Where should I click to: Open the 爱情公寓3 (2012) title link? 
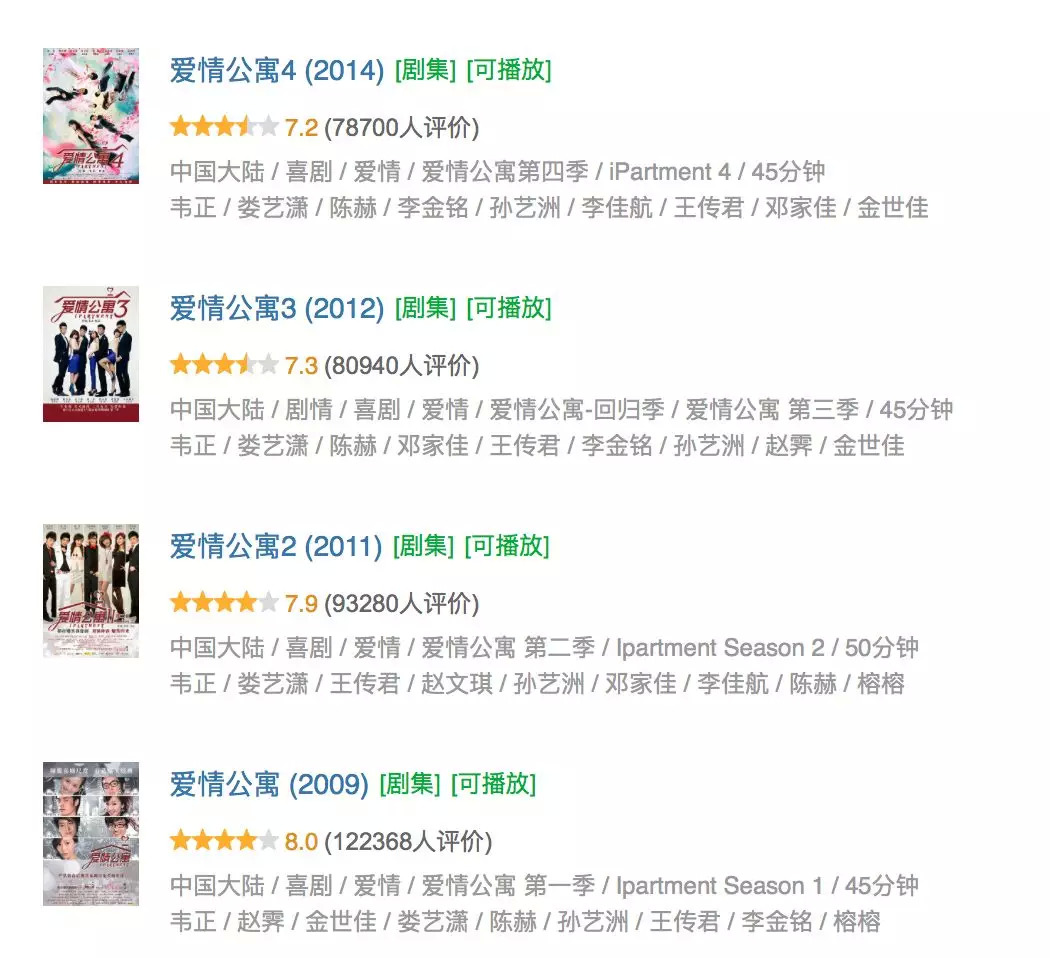[x=277, y=309]
